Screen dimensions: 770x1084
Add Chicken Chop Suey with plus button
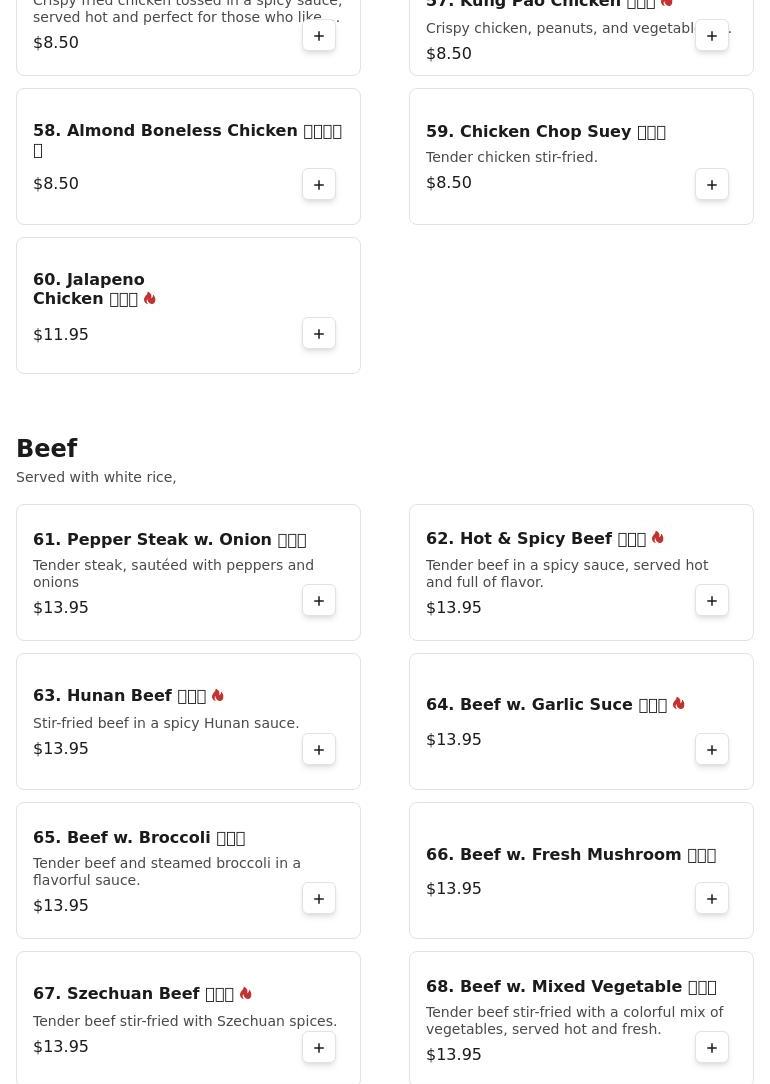(712, 185)
